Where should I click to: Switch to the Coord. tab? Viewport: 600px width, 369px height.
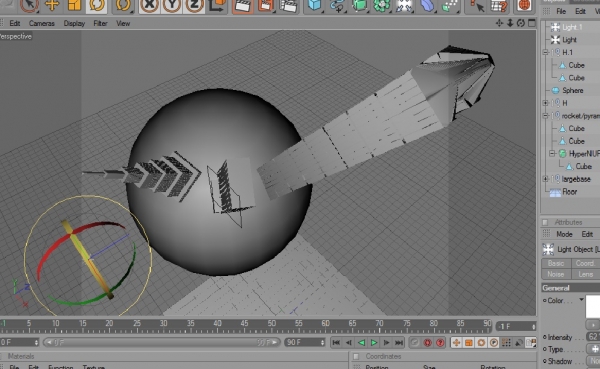(x=585, y=263)
